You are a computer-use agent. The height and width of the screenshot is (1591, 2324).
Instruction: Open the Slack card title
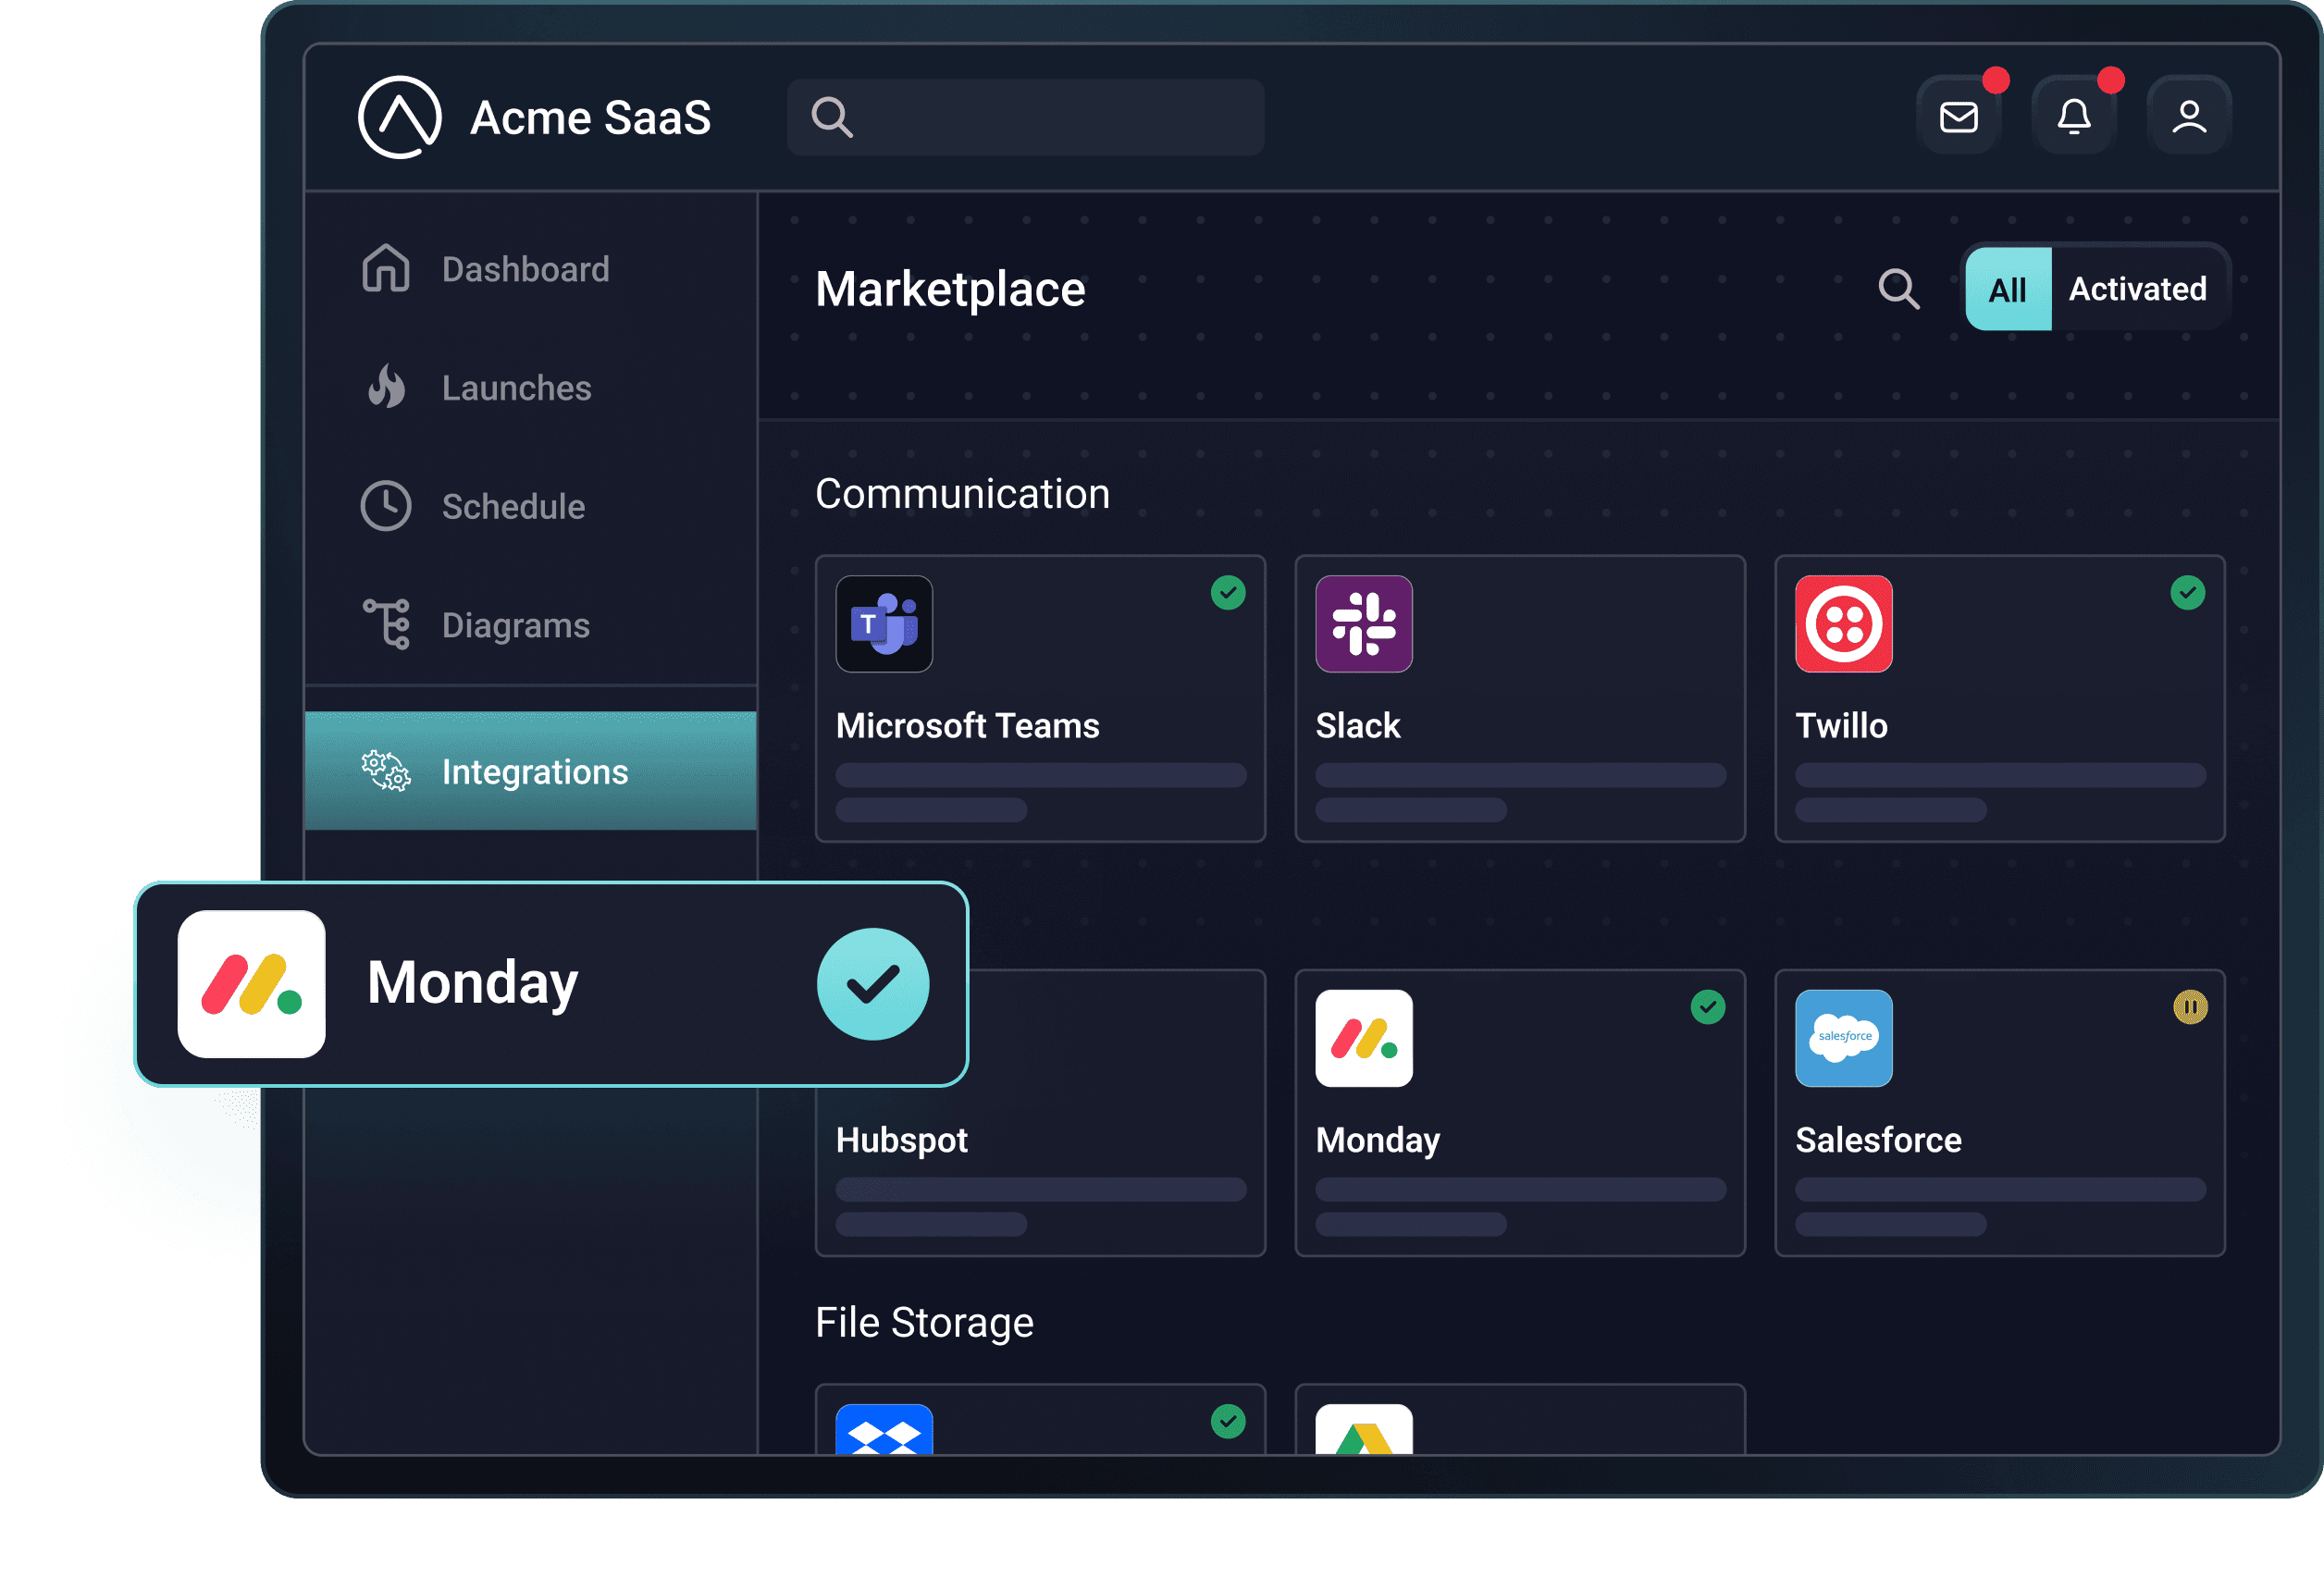pyautogui.click(x=1357, y=725)
